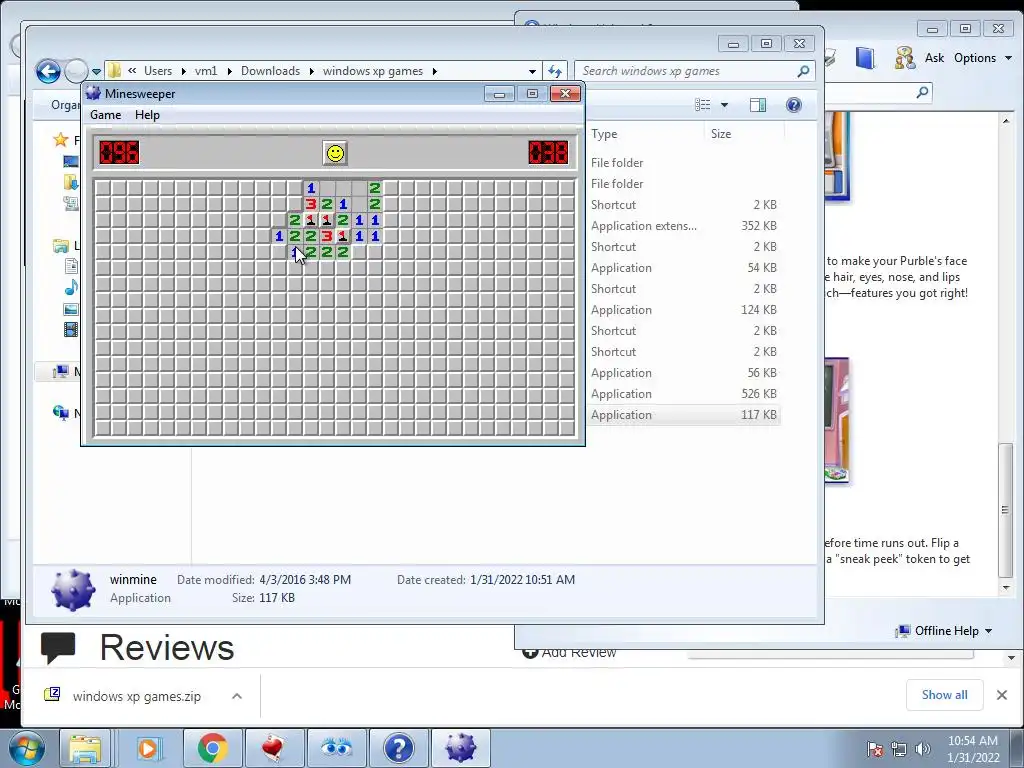Viewport: 1024px width, 768px height.
Task: Open Windows Explorer from the taskbar
Action: [85, 748]
